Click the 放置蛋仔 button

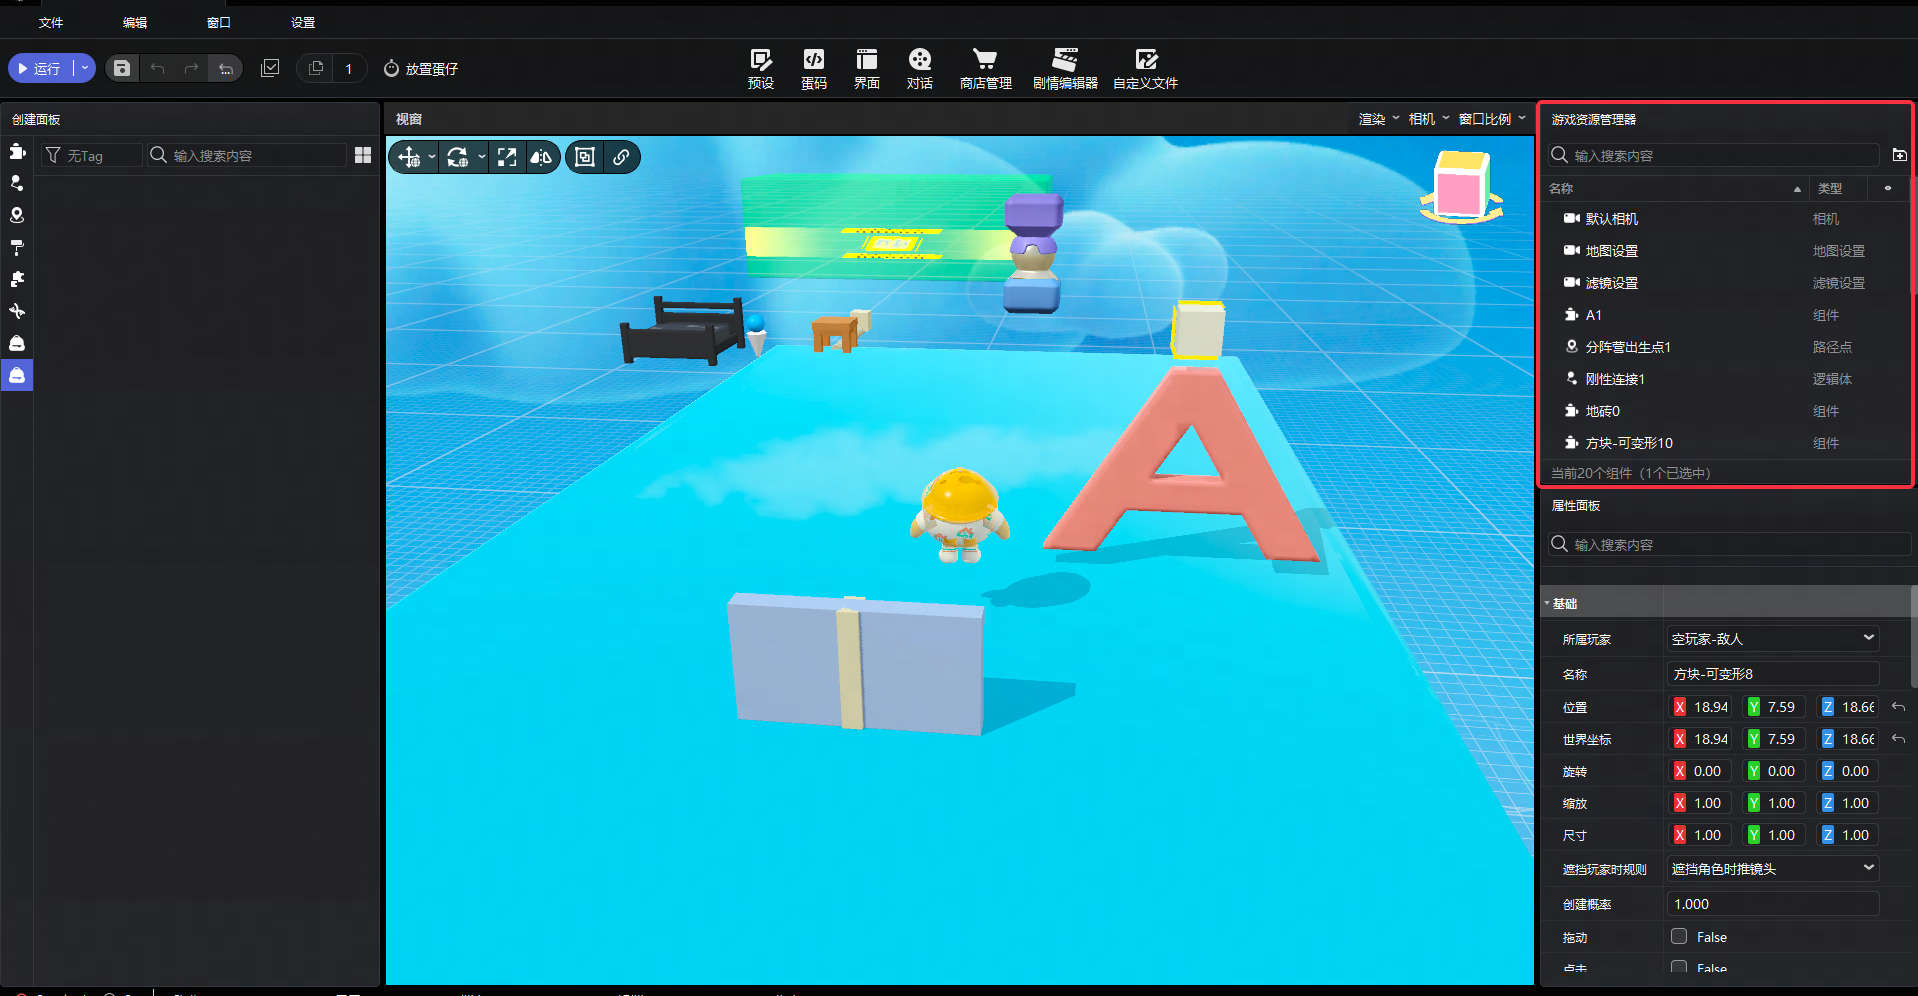421,68
